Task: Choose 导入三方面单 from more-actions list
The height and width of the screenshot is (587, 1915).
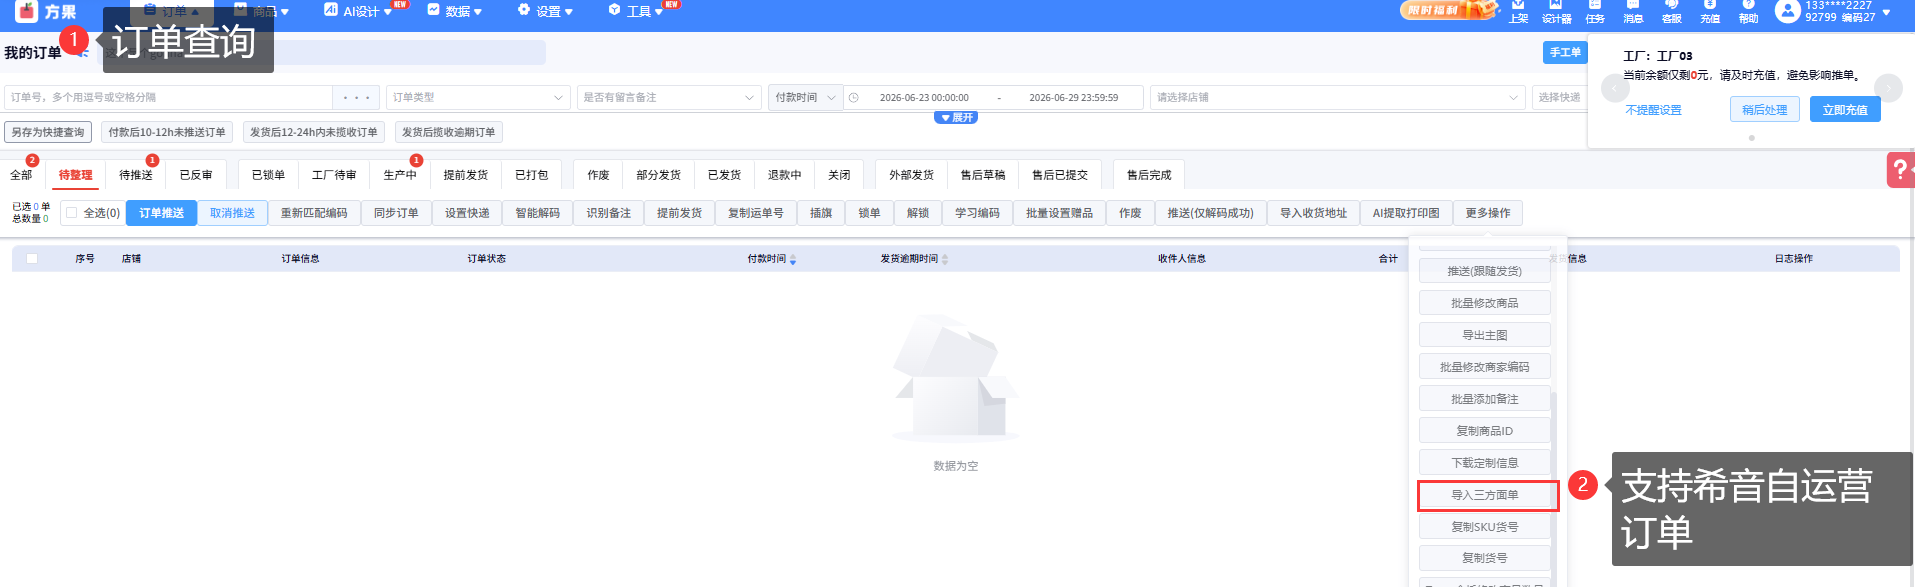Action: [x=1485, y=495]
